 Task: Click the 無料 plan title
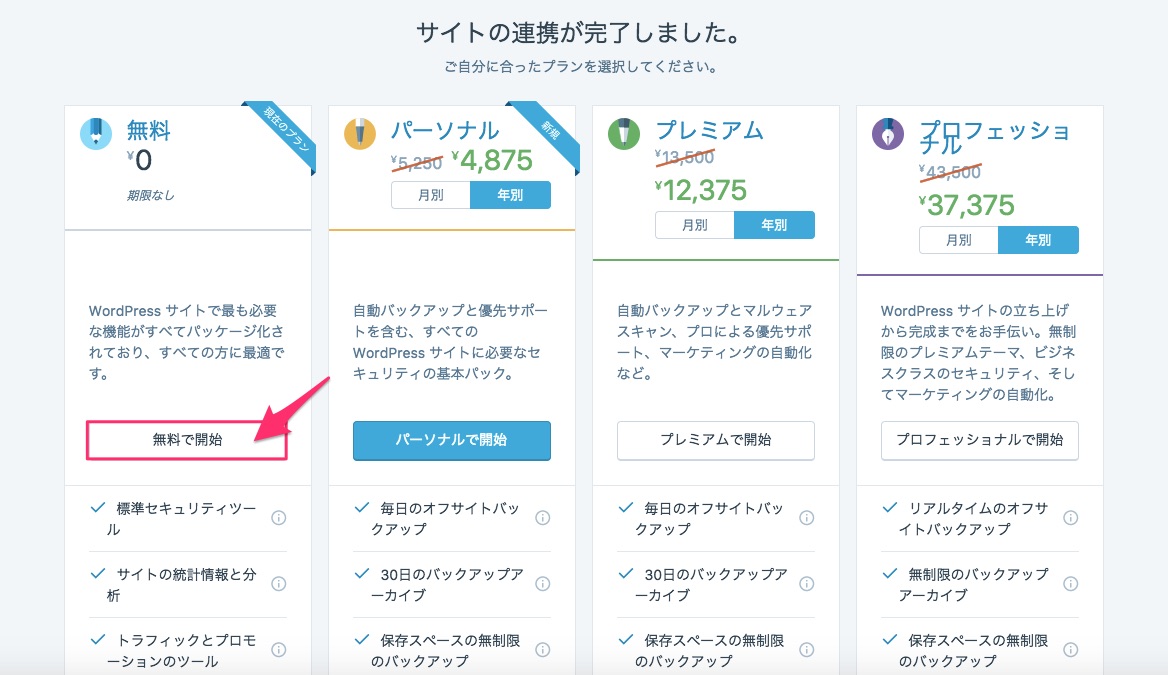[148, 130]
